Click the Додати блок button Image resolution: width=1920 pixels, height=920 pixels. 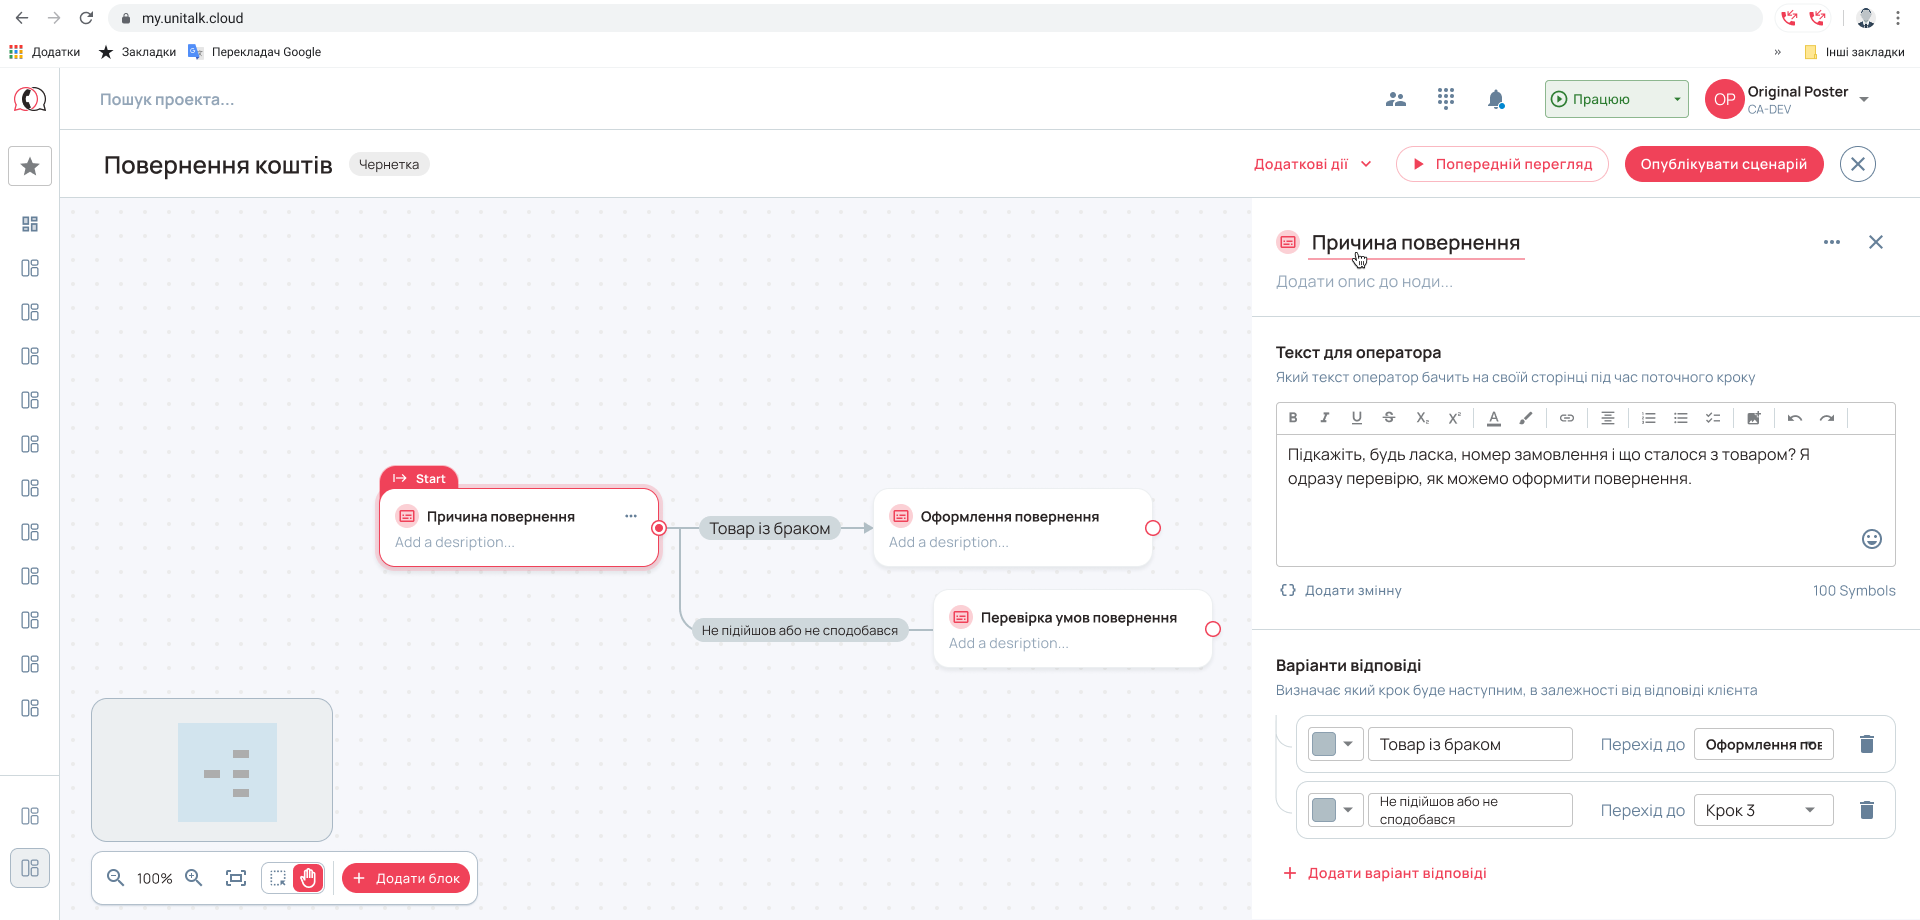[x=406, y=878]
